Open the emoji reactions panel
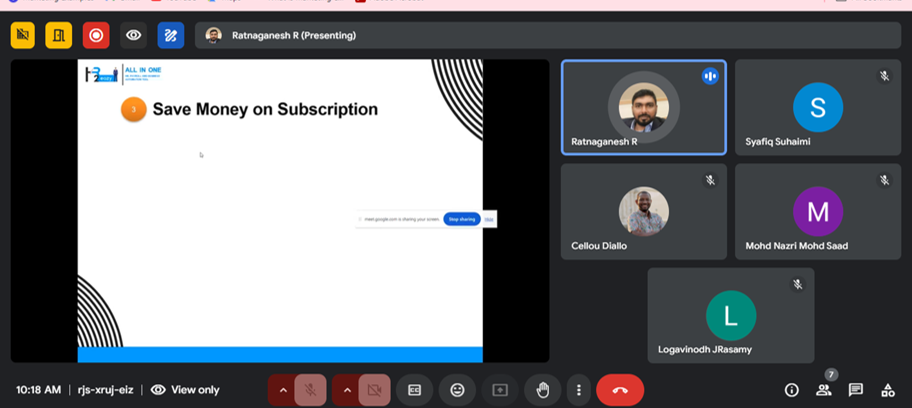This screenshot has width=912, height=408. [457, 390]
